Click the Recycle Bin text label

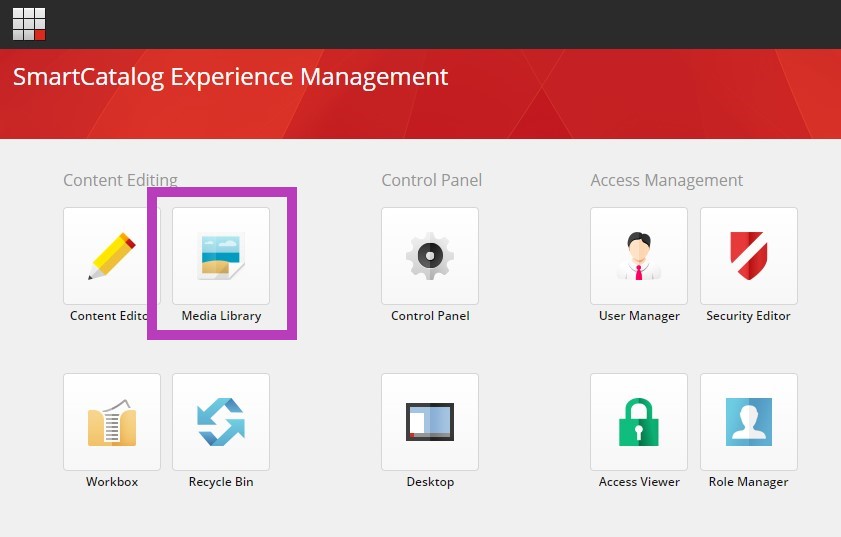(x=221, y=481)
